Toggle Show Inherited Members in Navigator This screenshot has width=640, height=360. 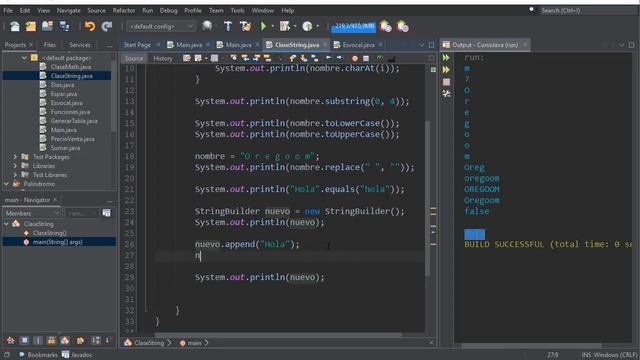11,340
